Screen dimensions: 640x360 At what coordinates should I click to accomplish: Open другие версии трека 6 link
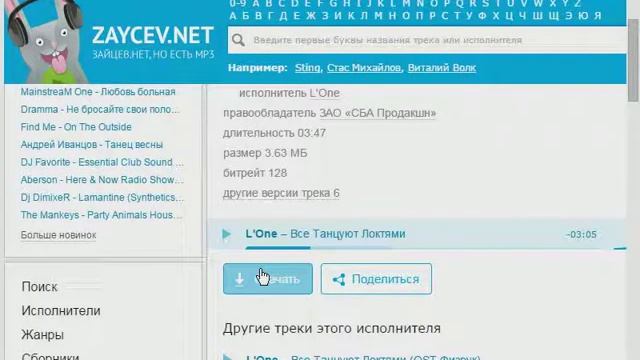click(x=281, y=193)
